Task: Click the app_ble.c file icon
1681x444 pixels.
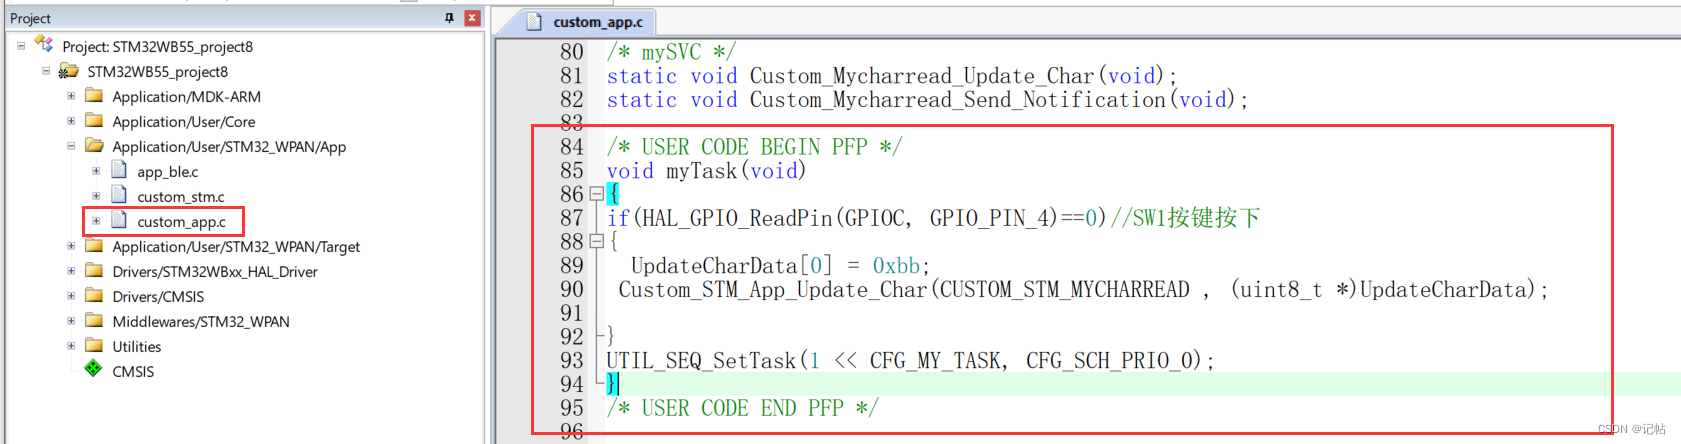Action: [119, 170]
